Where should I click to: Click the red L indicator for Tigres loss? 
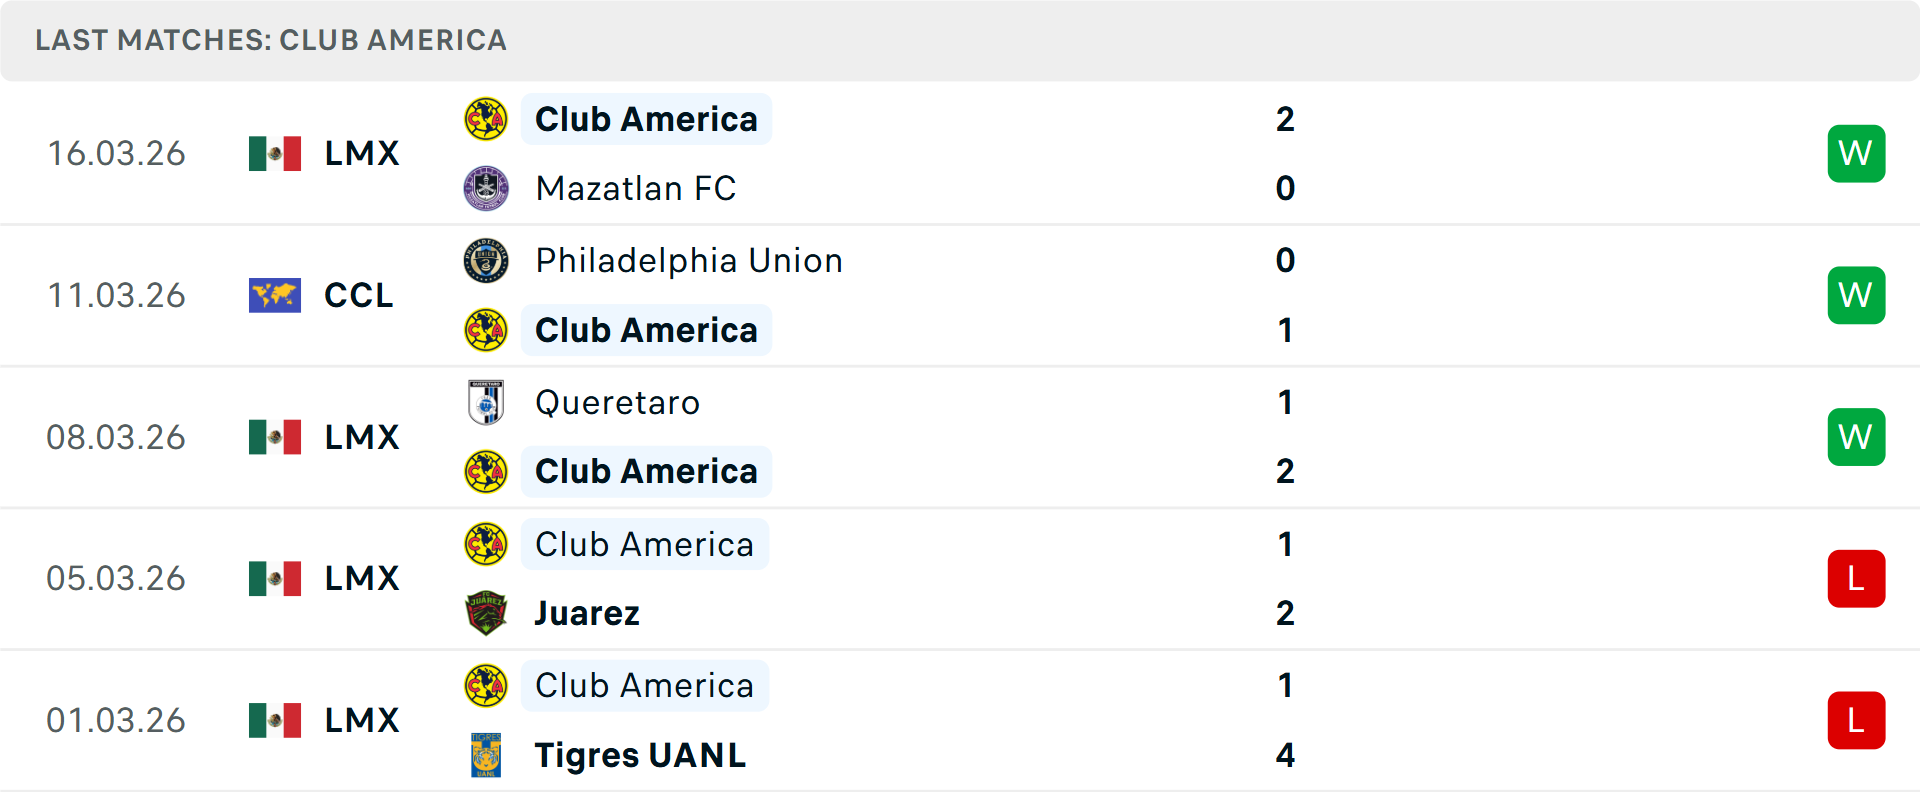point(1856,720)
